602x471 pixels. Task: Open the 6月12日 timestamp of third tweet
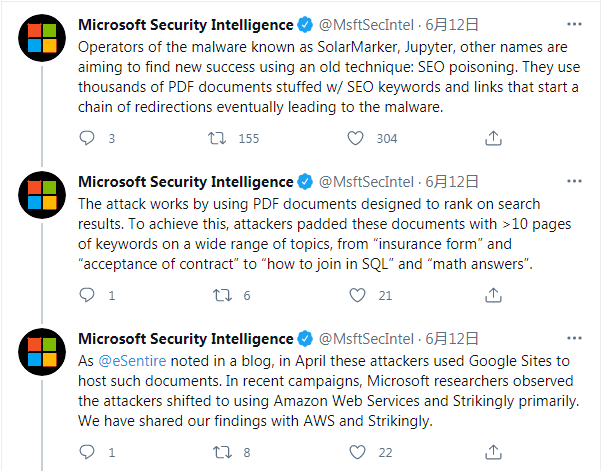click(x=452, y=339)
